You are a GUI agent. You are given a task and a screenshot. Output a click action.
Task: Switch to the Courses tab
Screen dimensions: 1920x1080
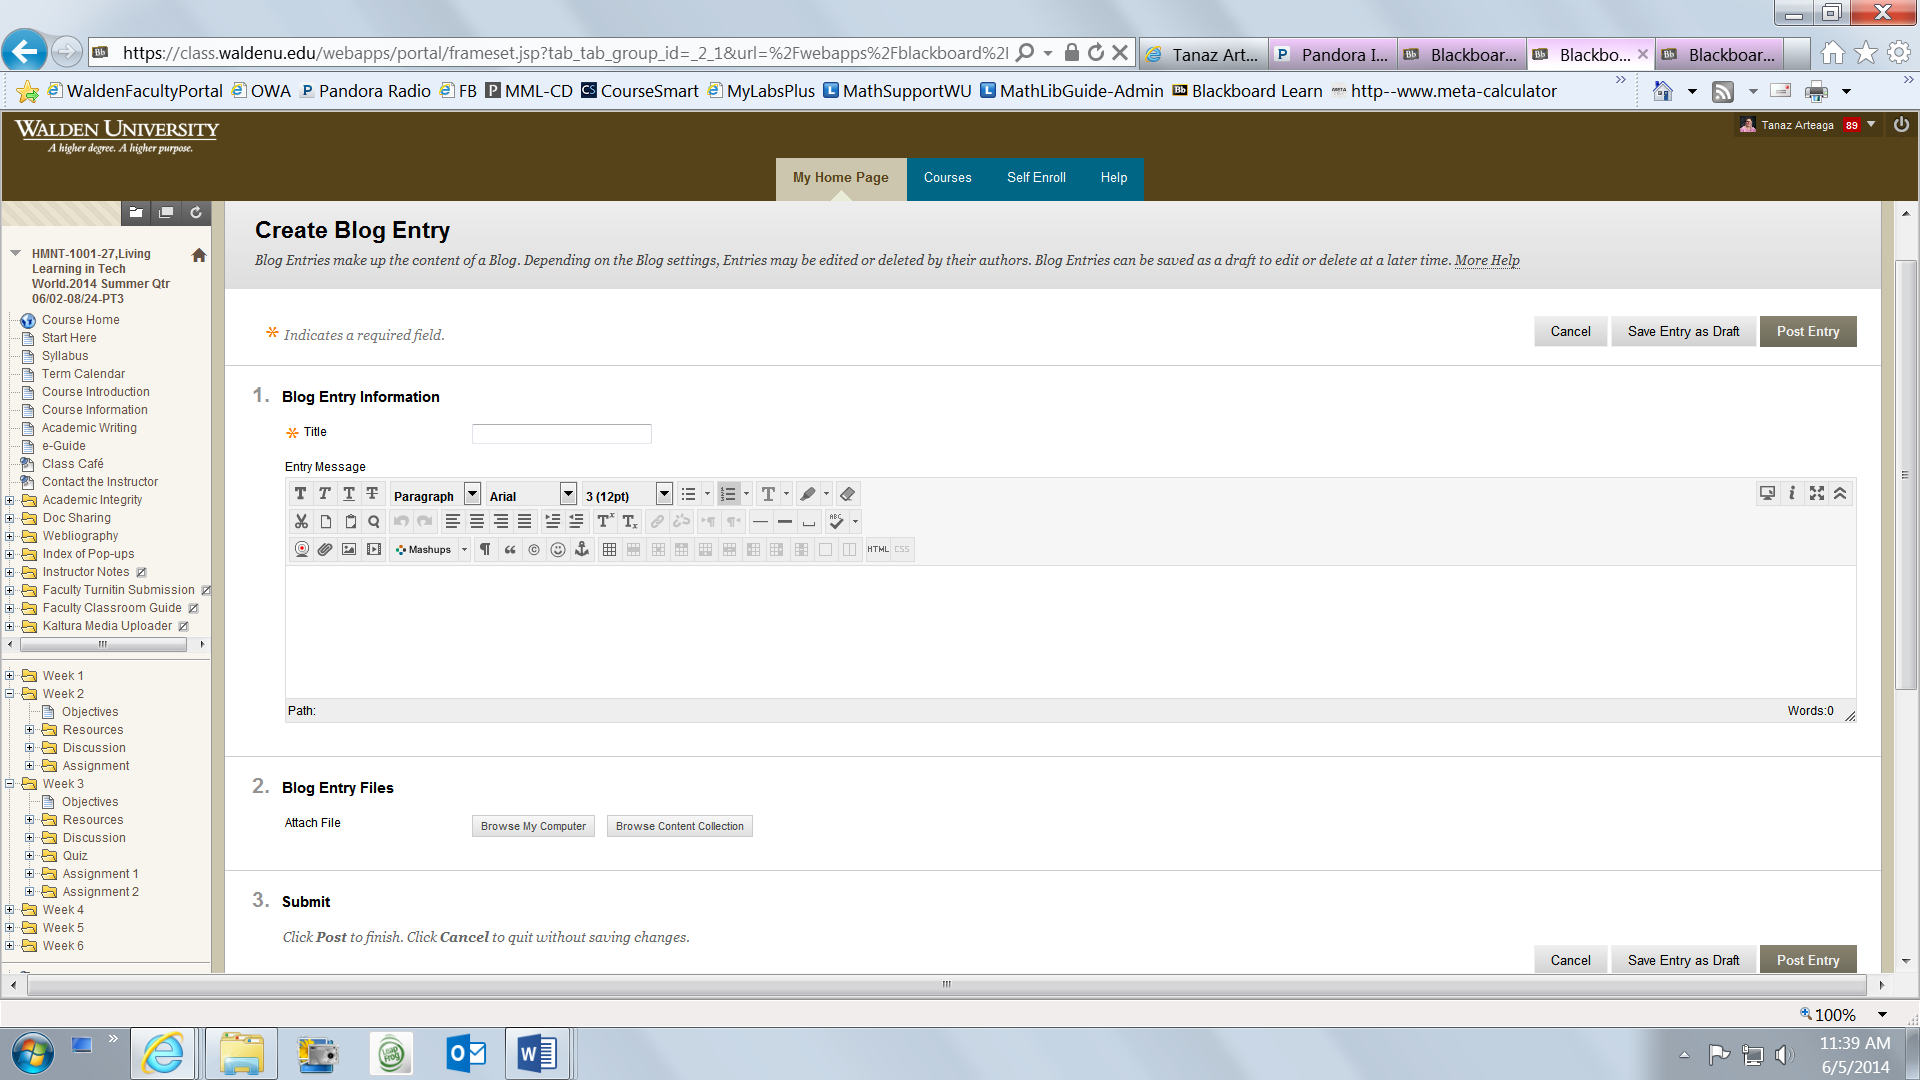(x=947, y=178)
